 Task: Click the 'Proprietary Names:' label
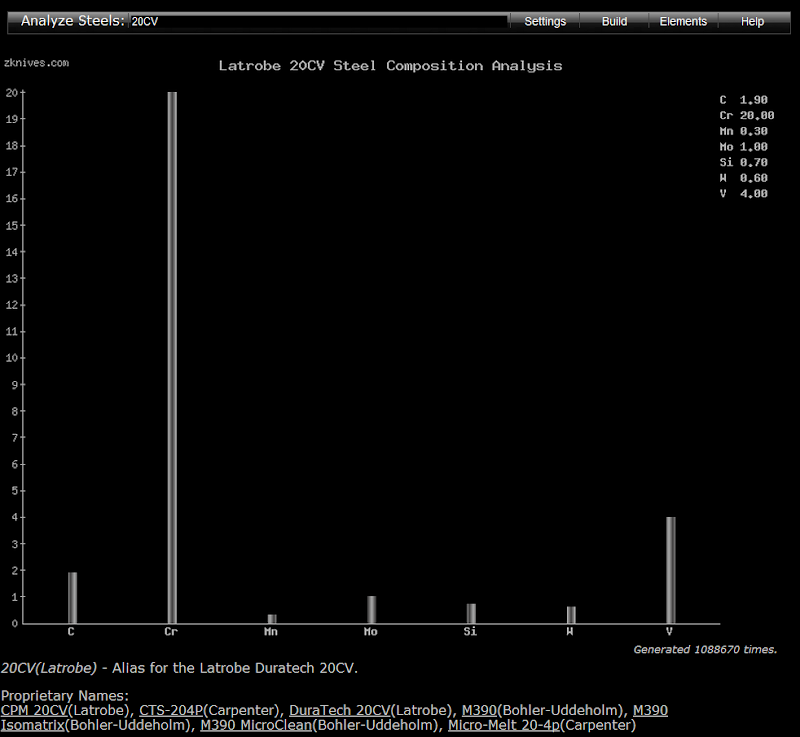click(x=65, y=696)
